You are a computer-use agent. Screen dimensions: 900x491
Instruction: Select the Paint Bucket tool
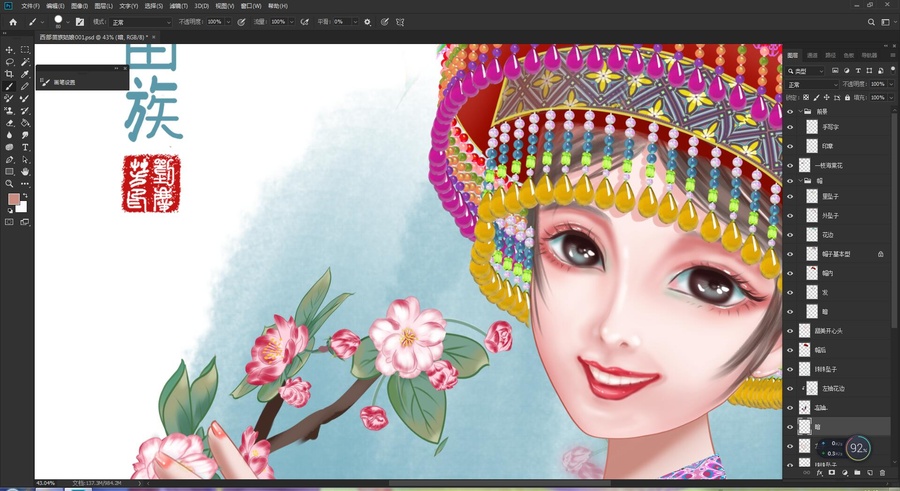coord(25,123)
